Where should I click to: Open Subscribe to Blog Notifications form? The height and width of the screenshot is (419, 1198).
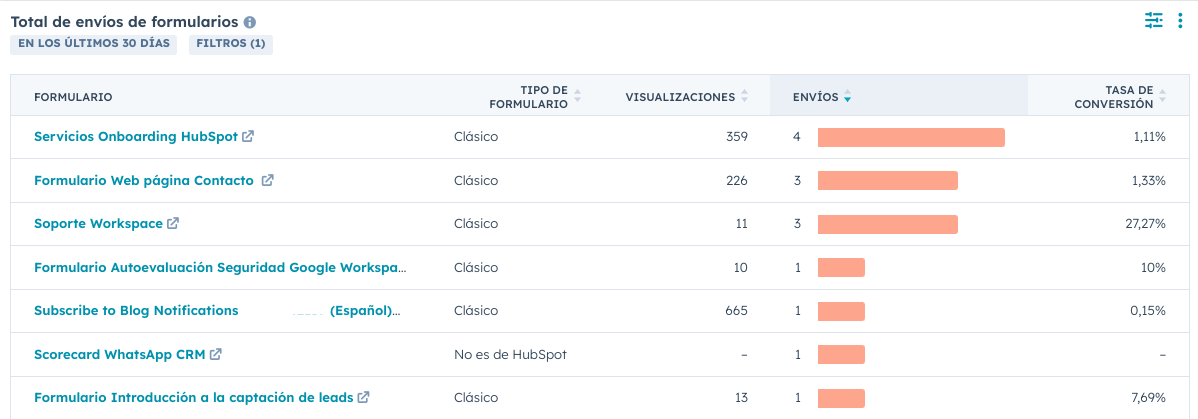(x=136, y=311)
